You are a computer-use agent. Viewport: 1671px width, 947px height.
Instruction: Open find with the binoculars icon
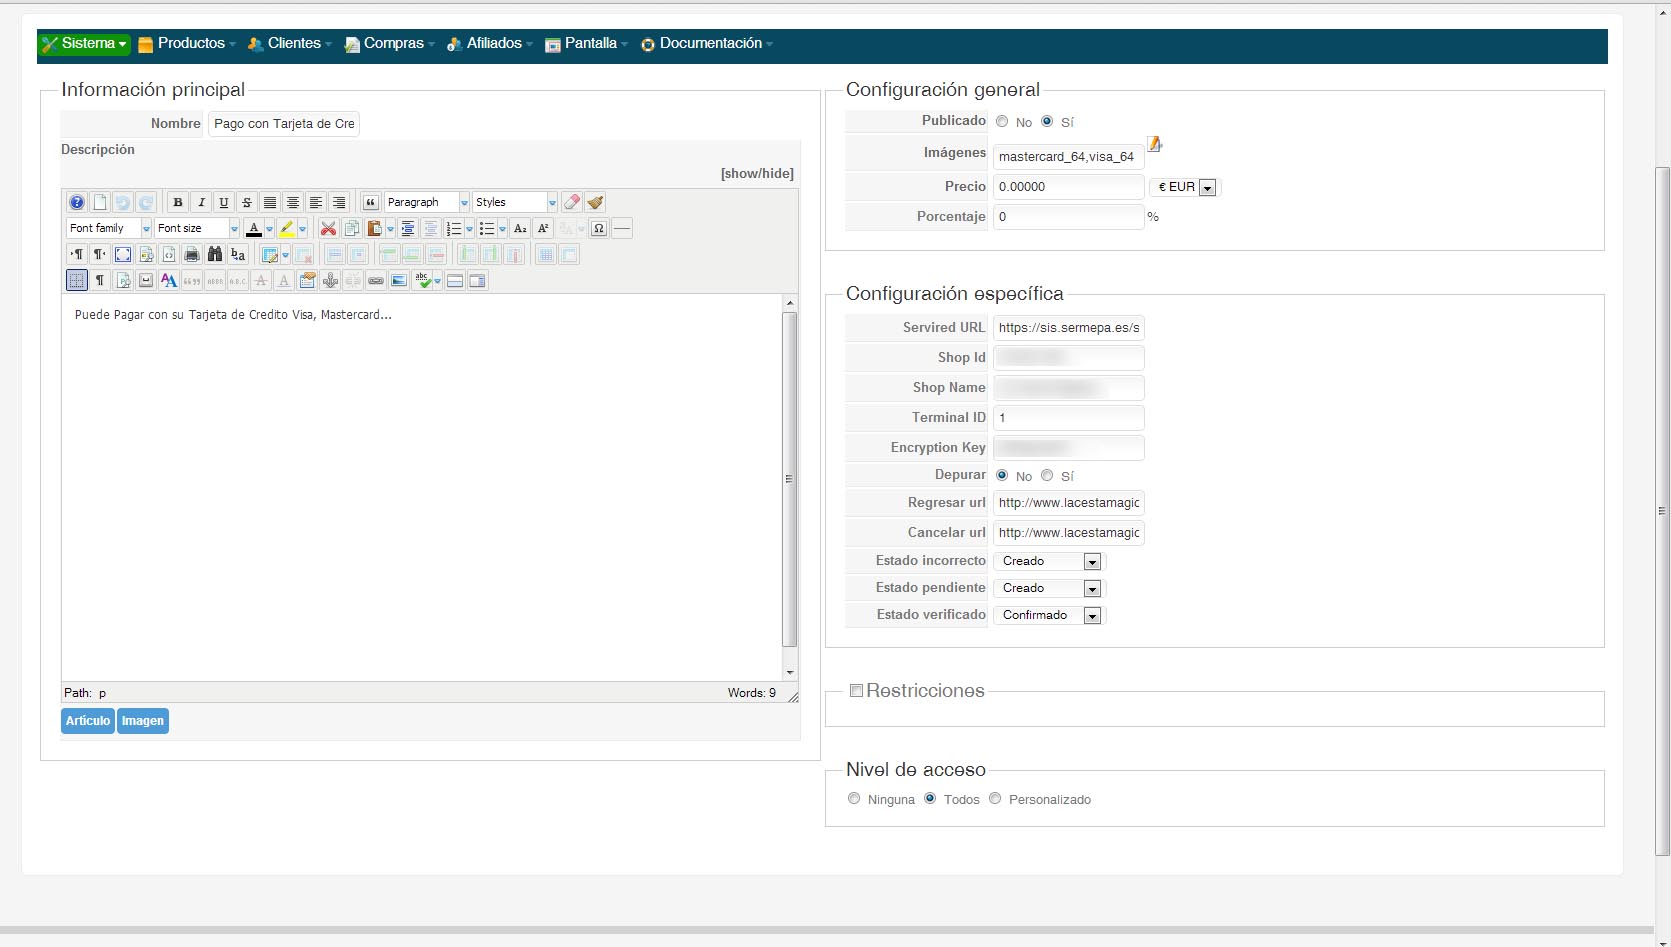[215, 254]
